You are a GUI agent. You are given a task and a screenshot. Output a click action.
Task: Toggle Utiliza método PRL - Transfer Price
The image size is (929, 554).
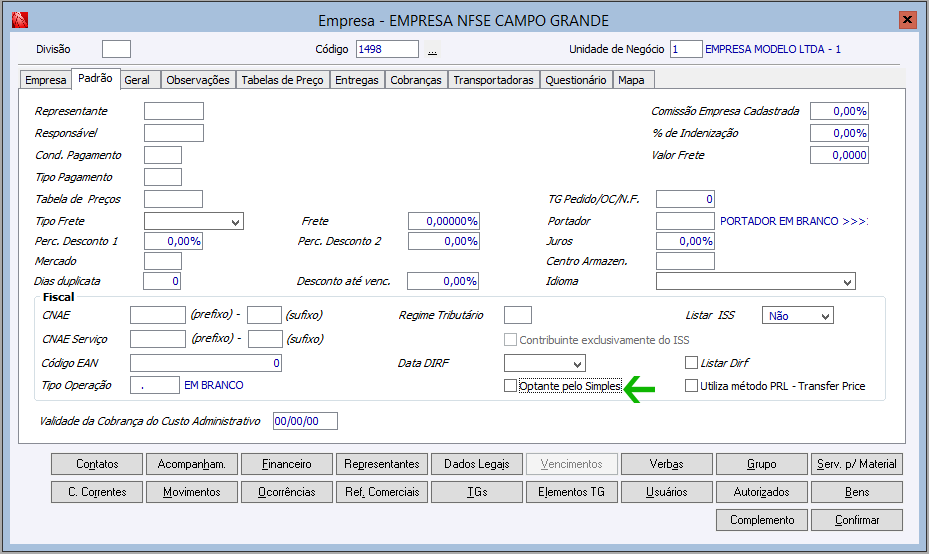click(x=691, y=386)
